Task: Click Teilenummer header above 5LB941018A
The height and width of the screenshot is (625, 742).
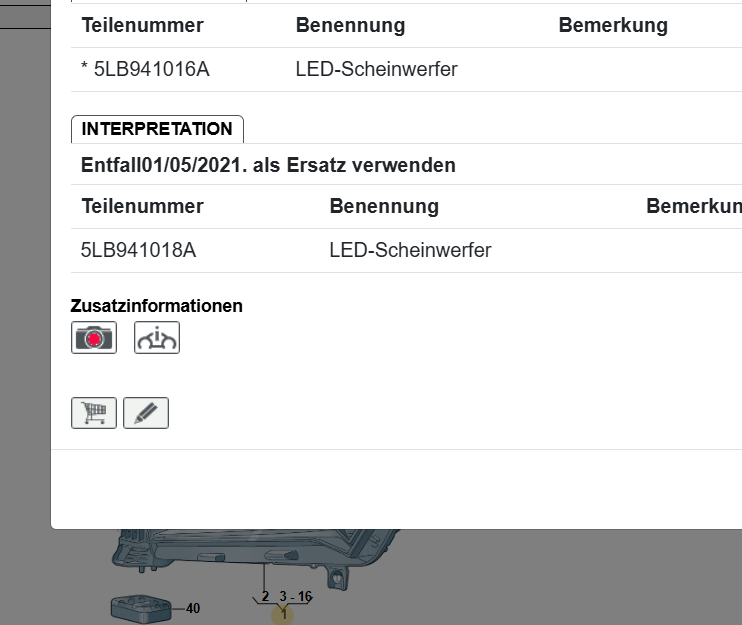Action: click(142, 206)
